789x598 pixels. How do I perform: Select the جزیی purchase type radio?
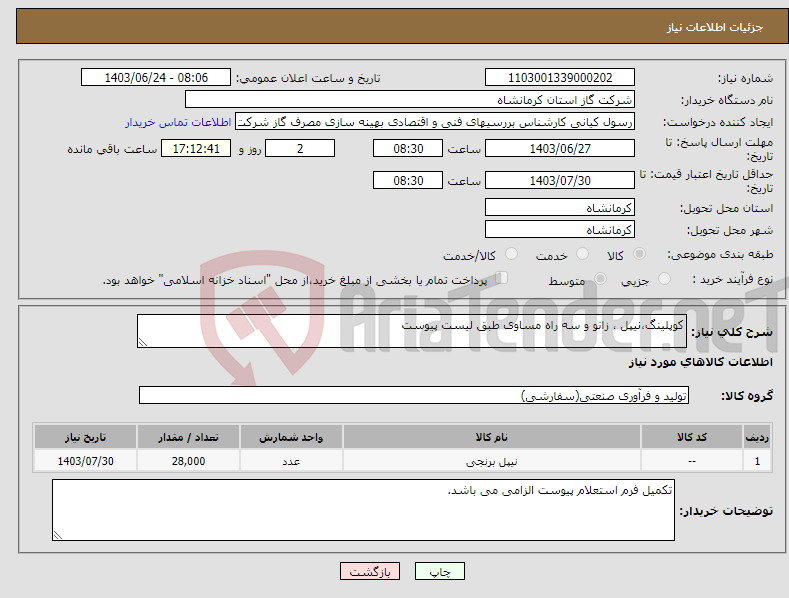point(664,278)
